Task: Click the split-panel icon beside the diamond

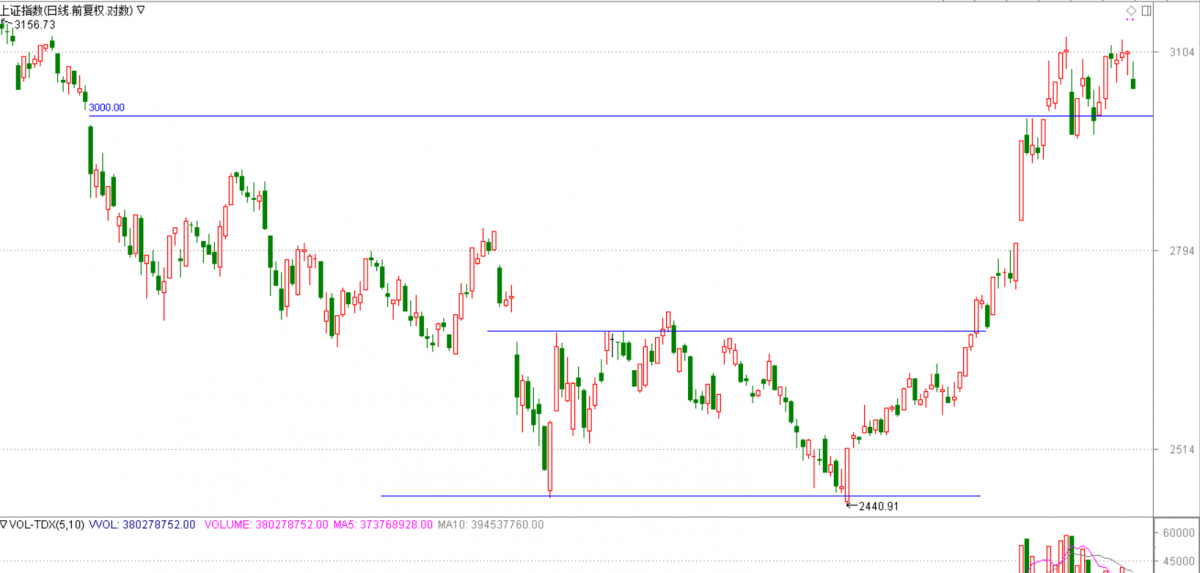Action: point(1148,10)
